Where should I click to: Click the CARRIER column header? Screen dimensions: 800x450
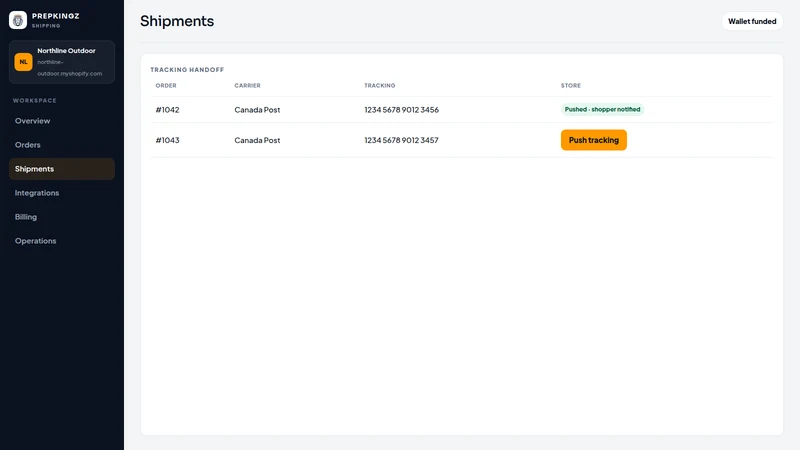247,86
